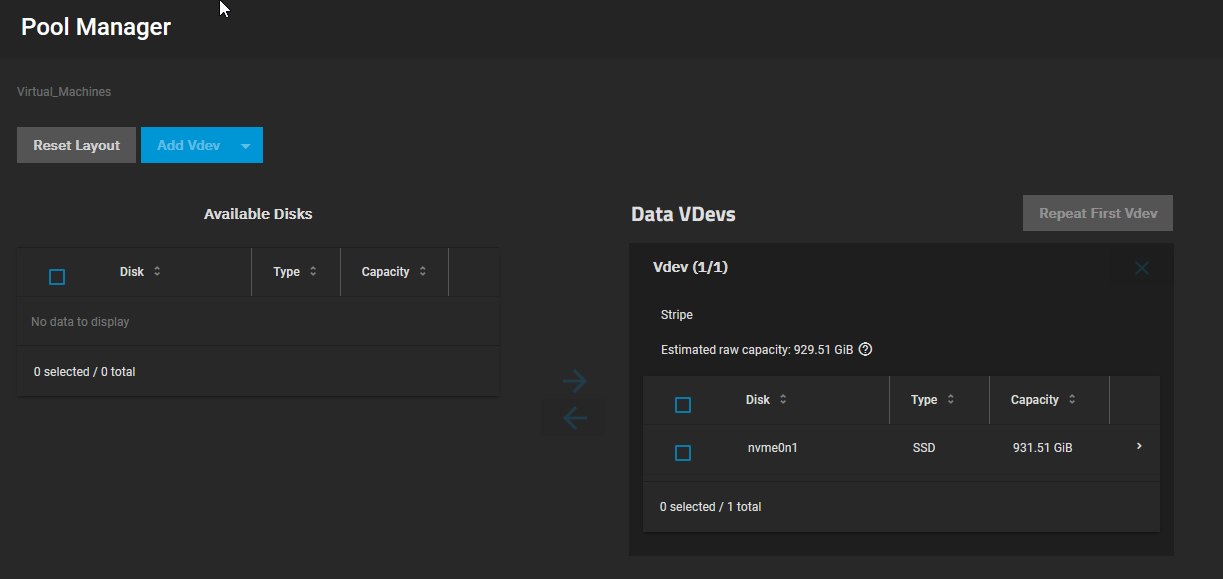This screenshot has width=1223, height=579.
Task: Sort Available Disks by Capacity column
Action: (394, 272)
